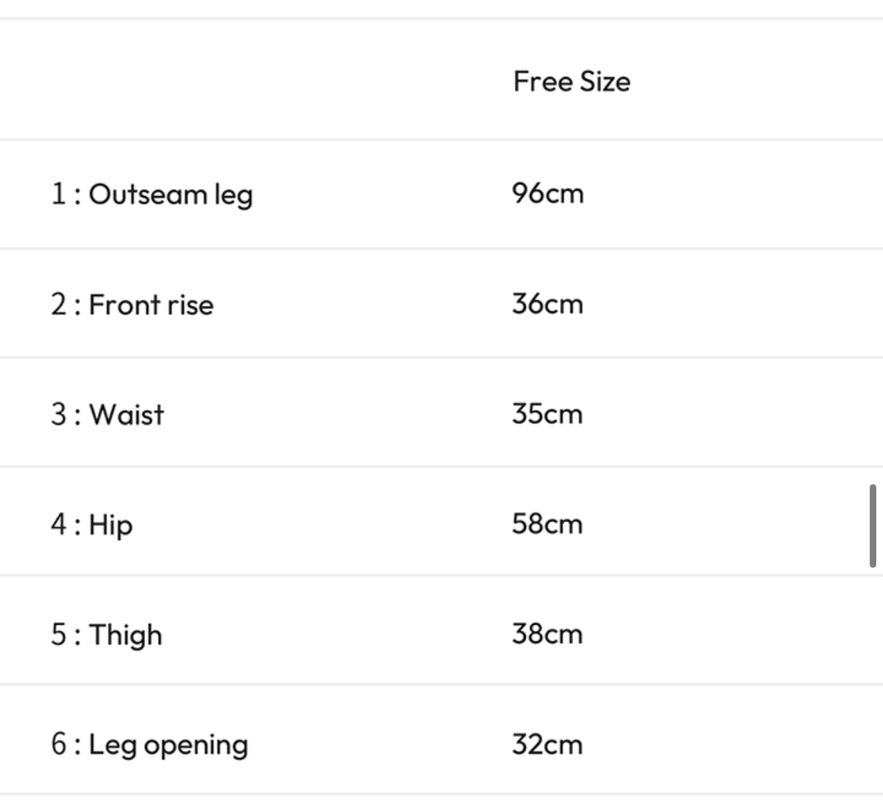Click the 38cm thigh value
Image resolution: width=883 pixels, height=810 pixels.
[547, 633]
